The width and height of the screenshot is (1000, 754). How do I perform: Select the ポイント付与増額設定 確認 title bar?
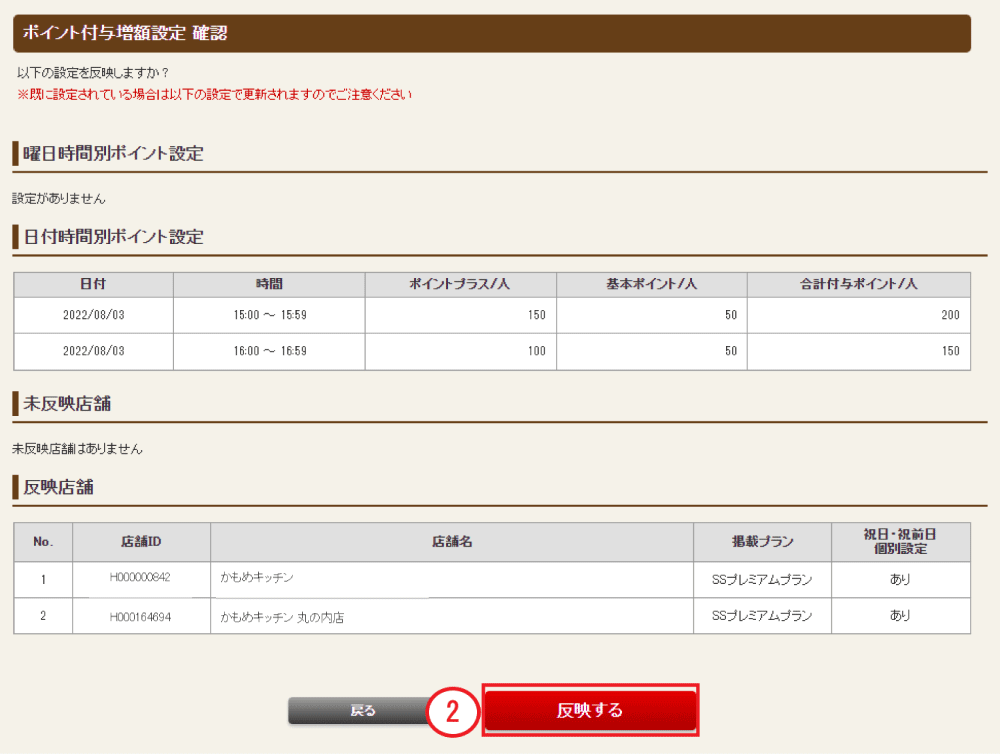(492, 33)
